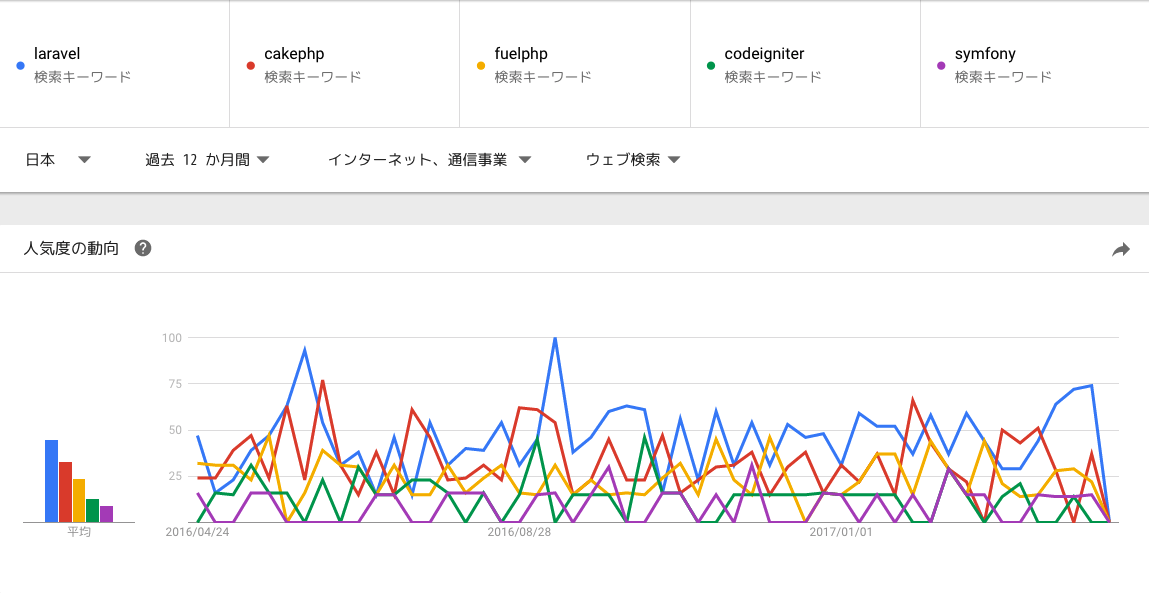Click the blue dot next to laravel
1149x593 pixels.
(21, 65)
